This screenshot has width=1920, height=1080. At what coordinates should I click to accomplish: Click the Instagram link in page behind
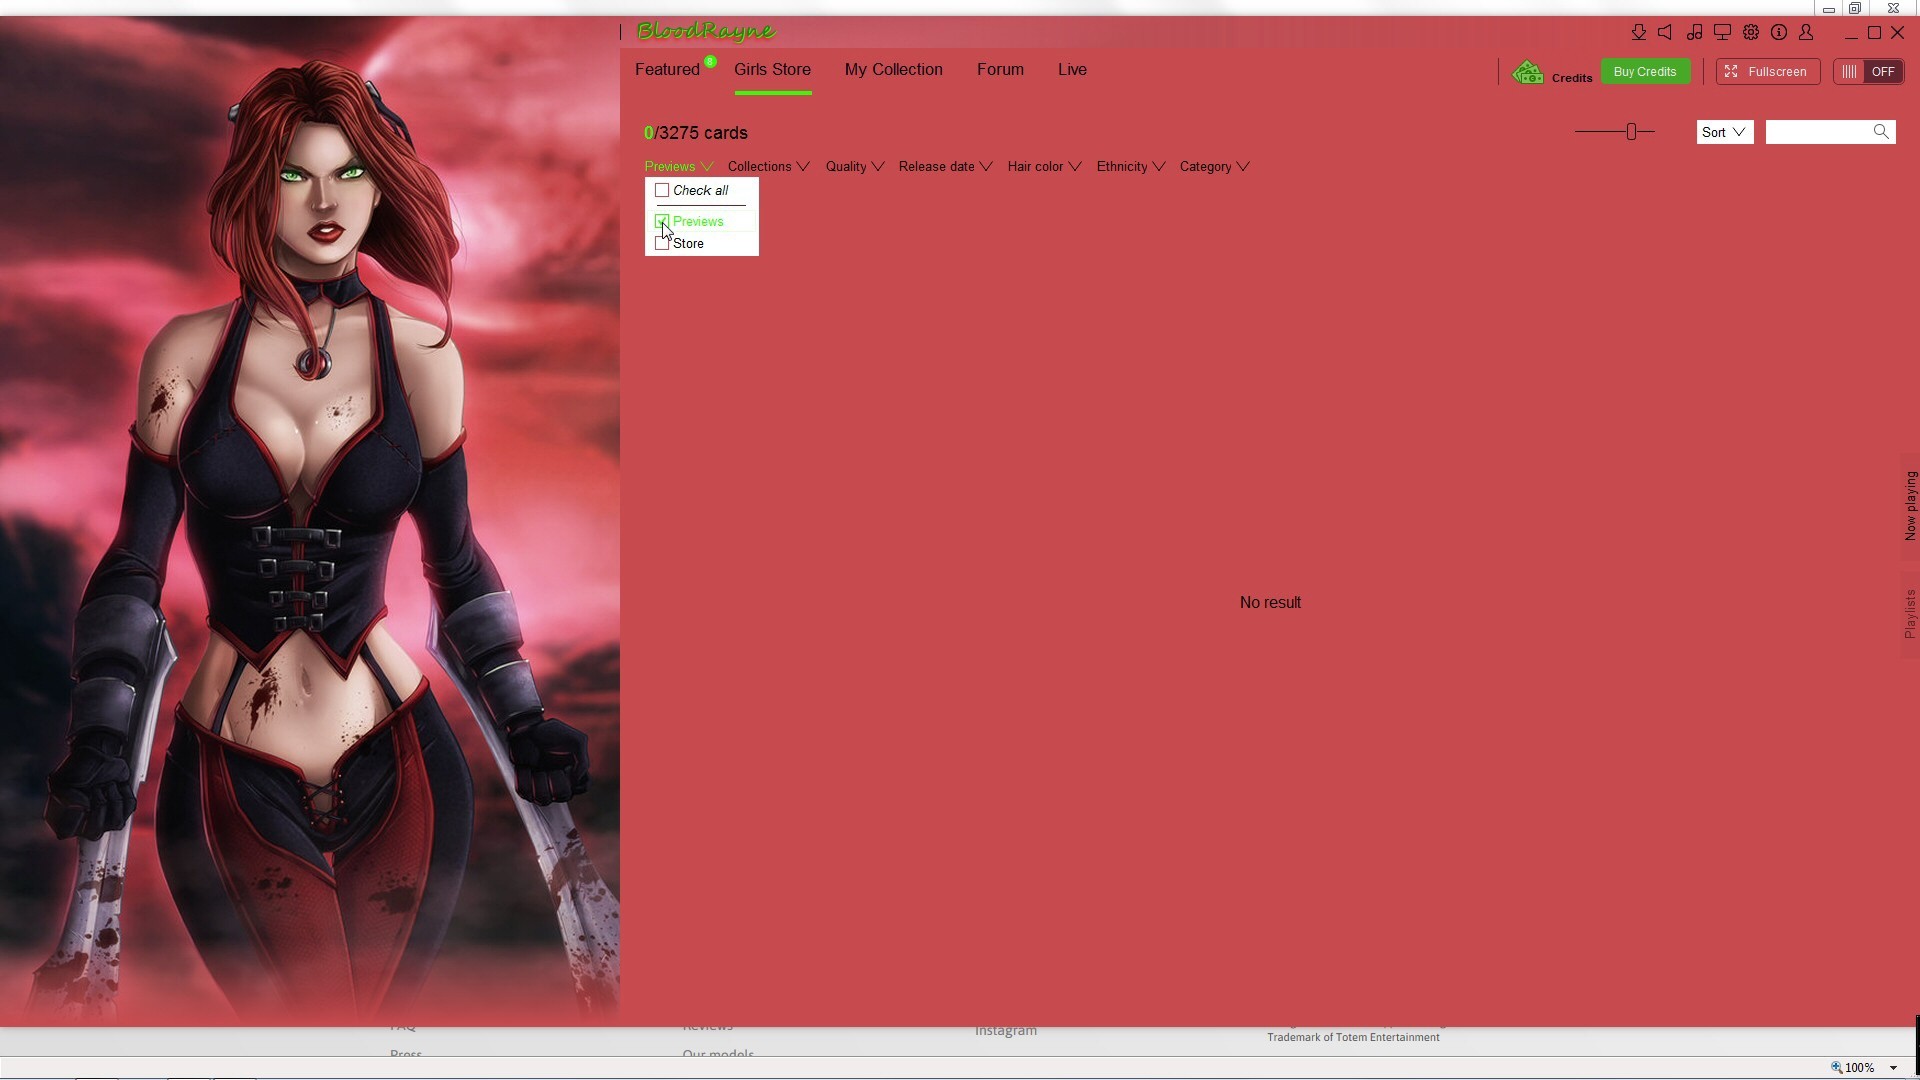tap(1005, 1031)
